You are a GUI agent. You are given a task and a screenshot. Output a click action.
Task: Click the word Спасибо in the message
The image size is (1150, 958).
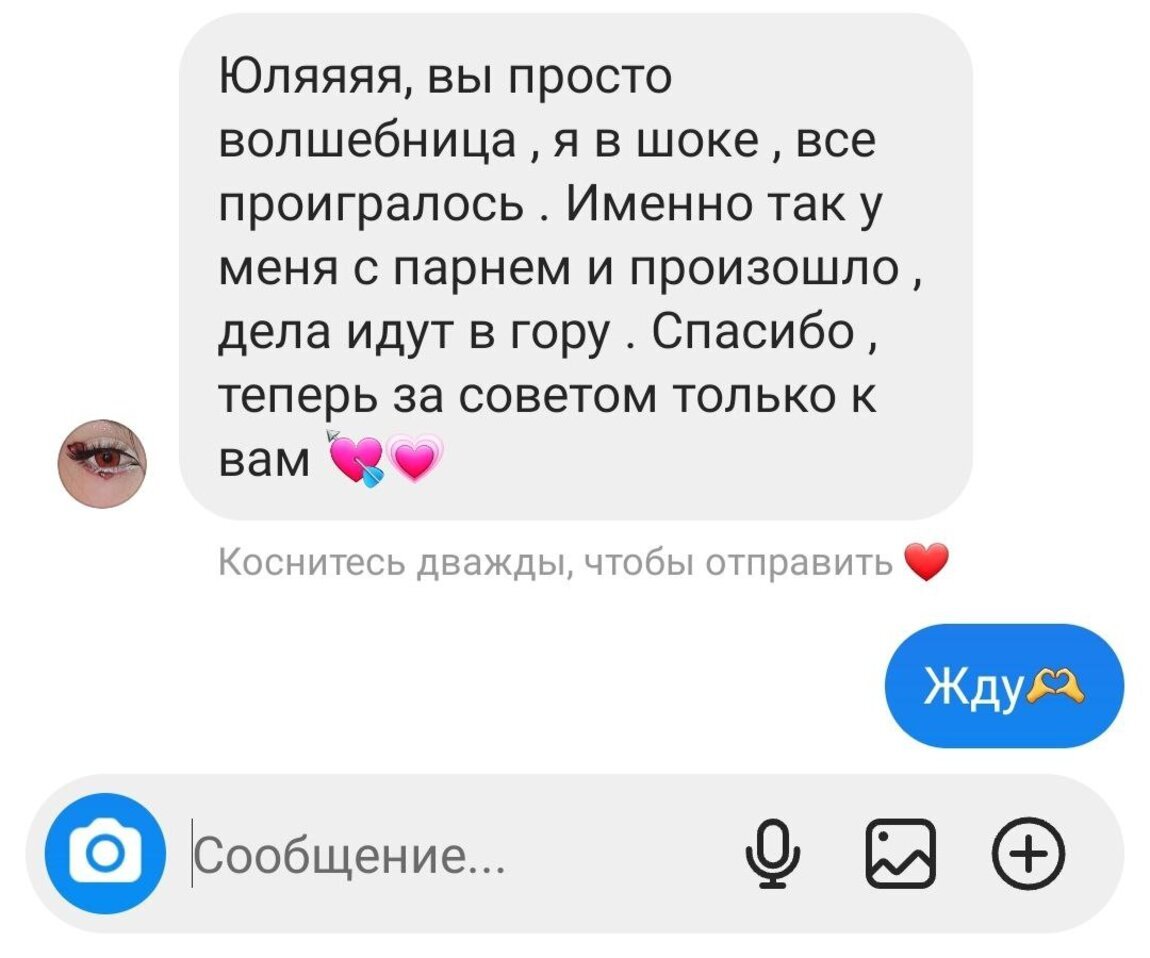pyautogui.click(x=752, y=332)
